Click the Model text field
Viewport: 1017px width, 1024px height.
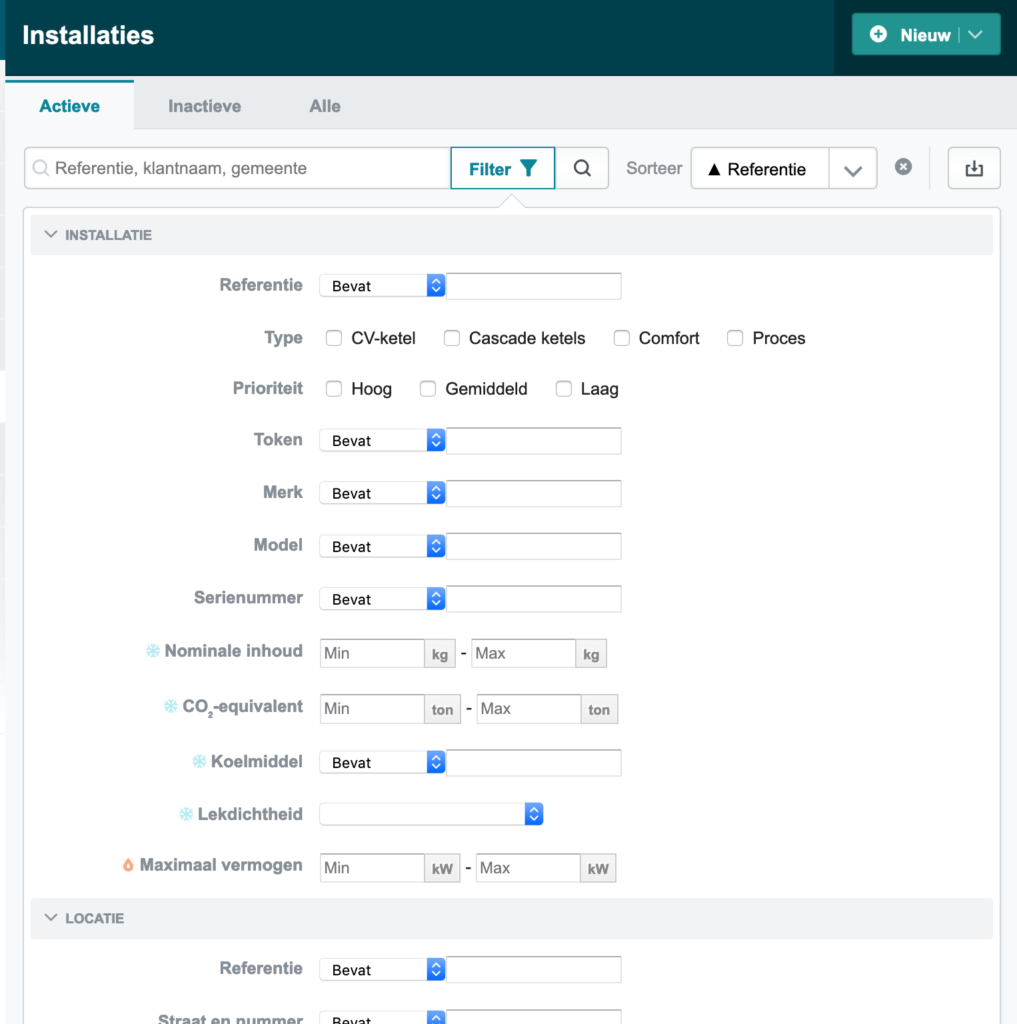[x=534, y=546]
